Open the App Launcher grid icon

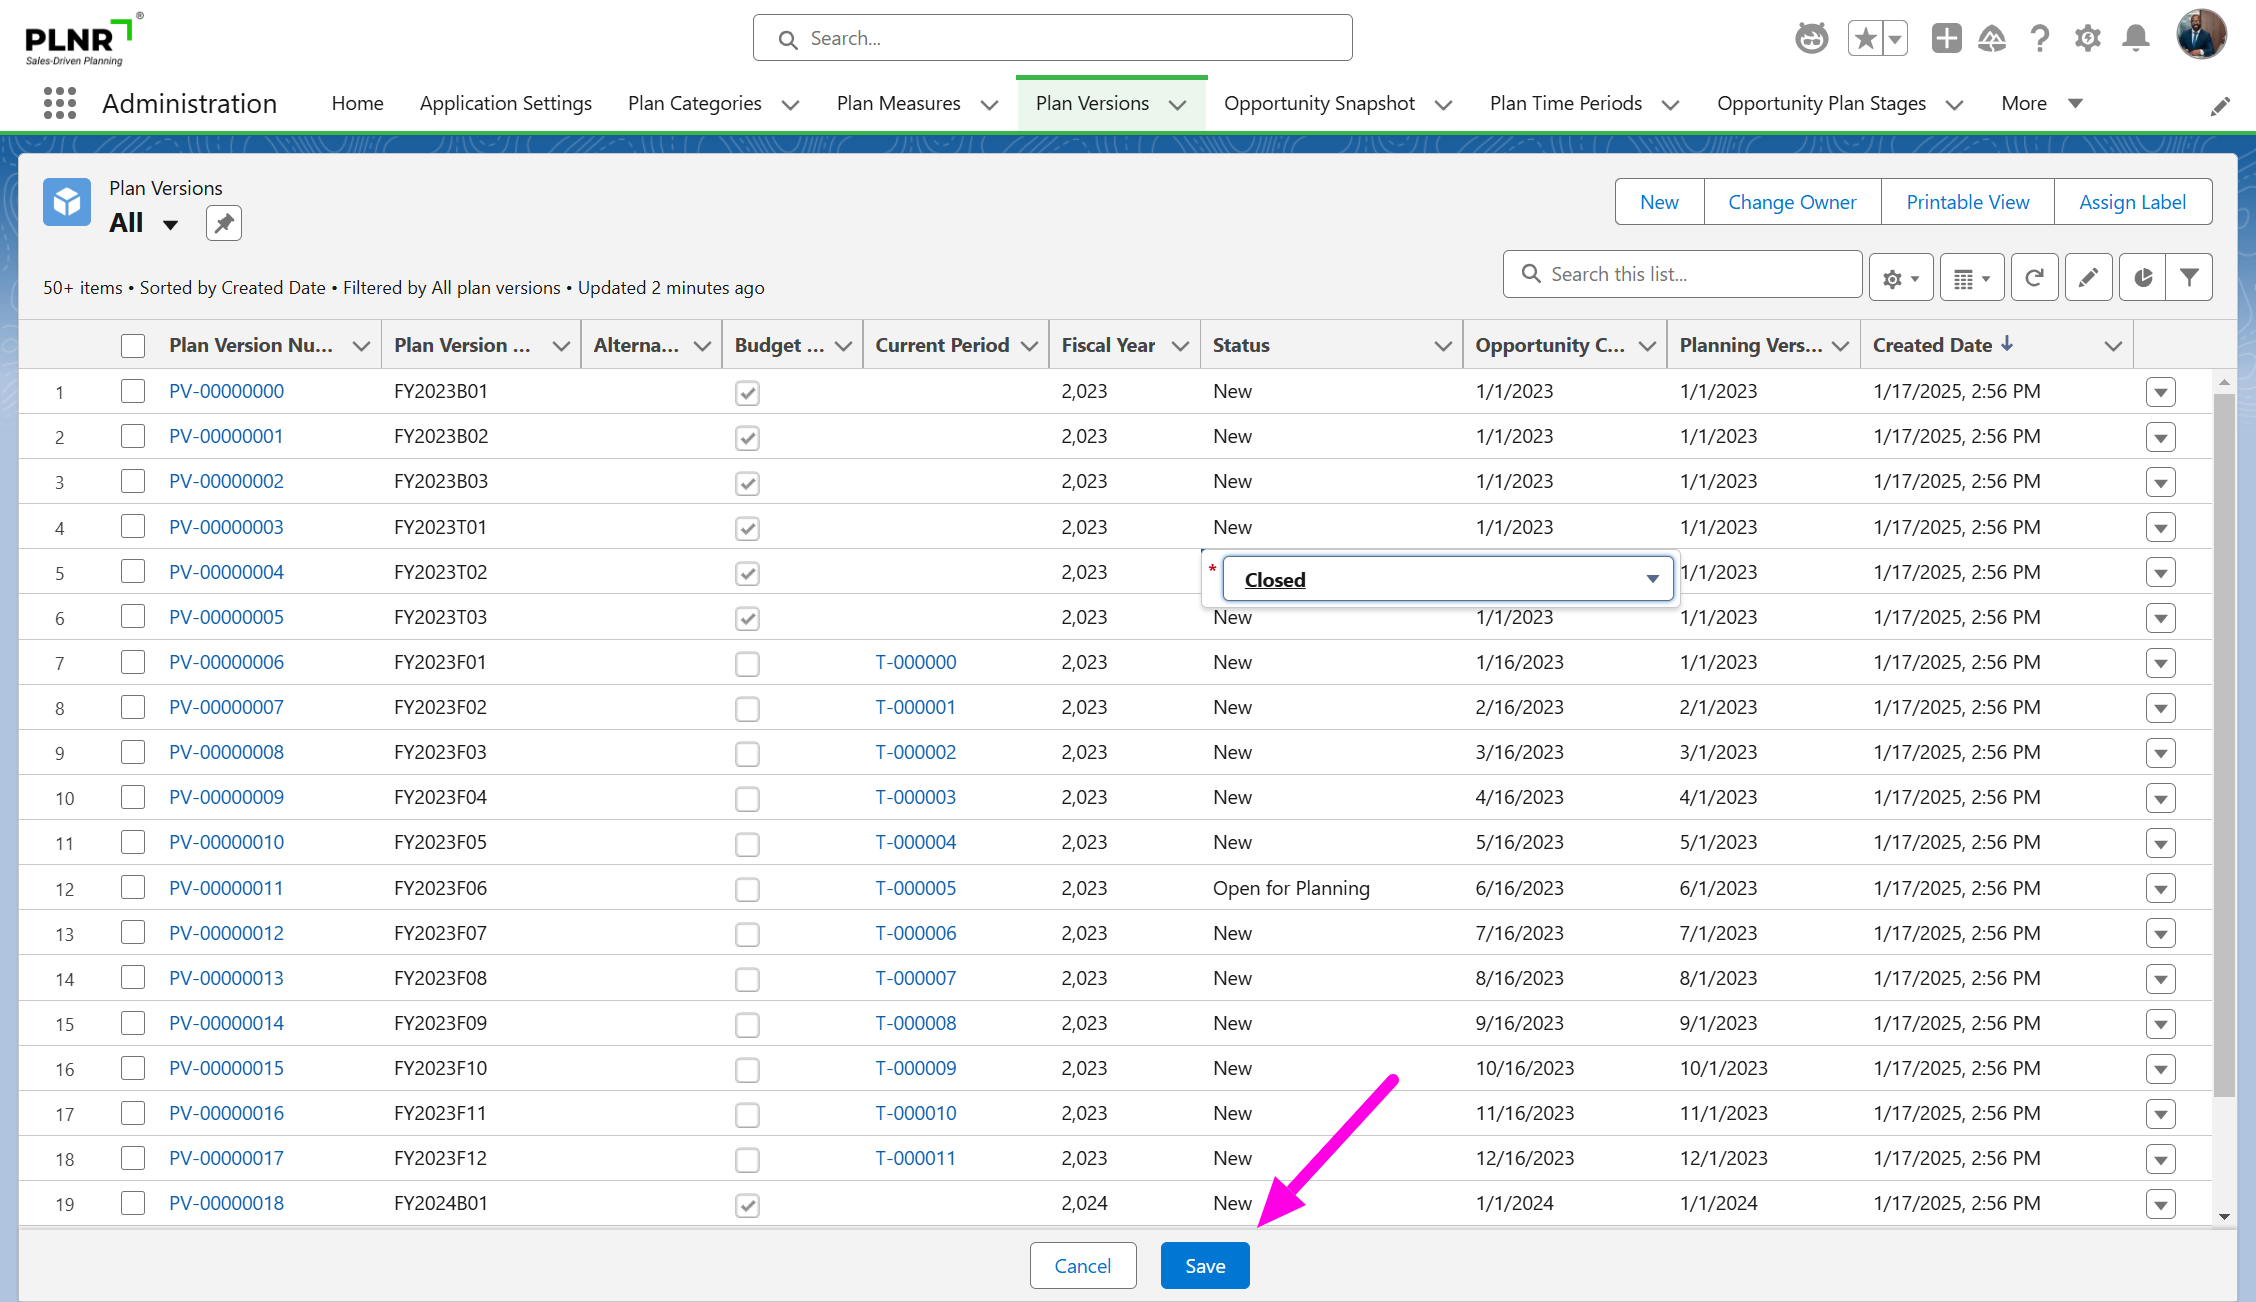coord(60,103)
